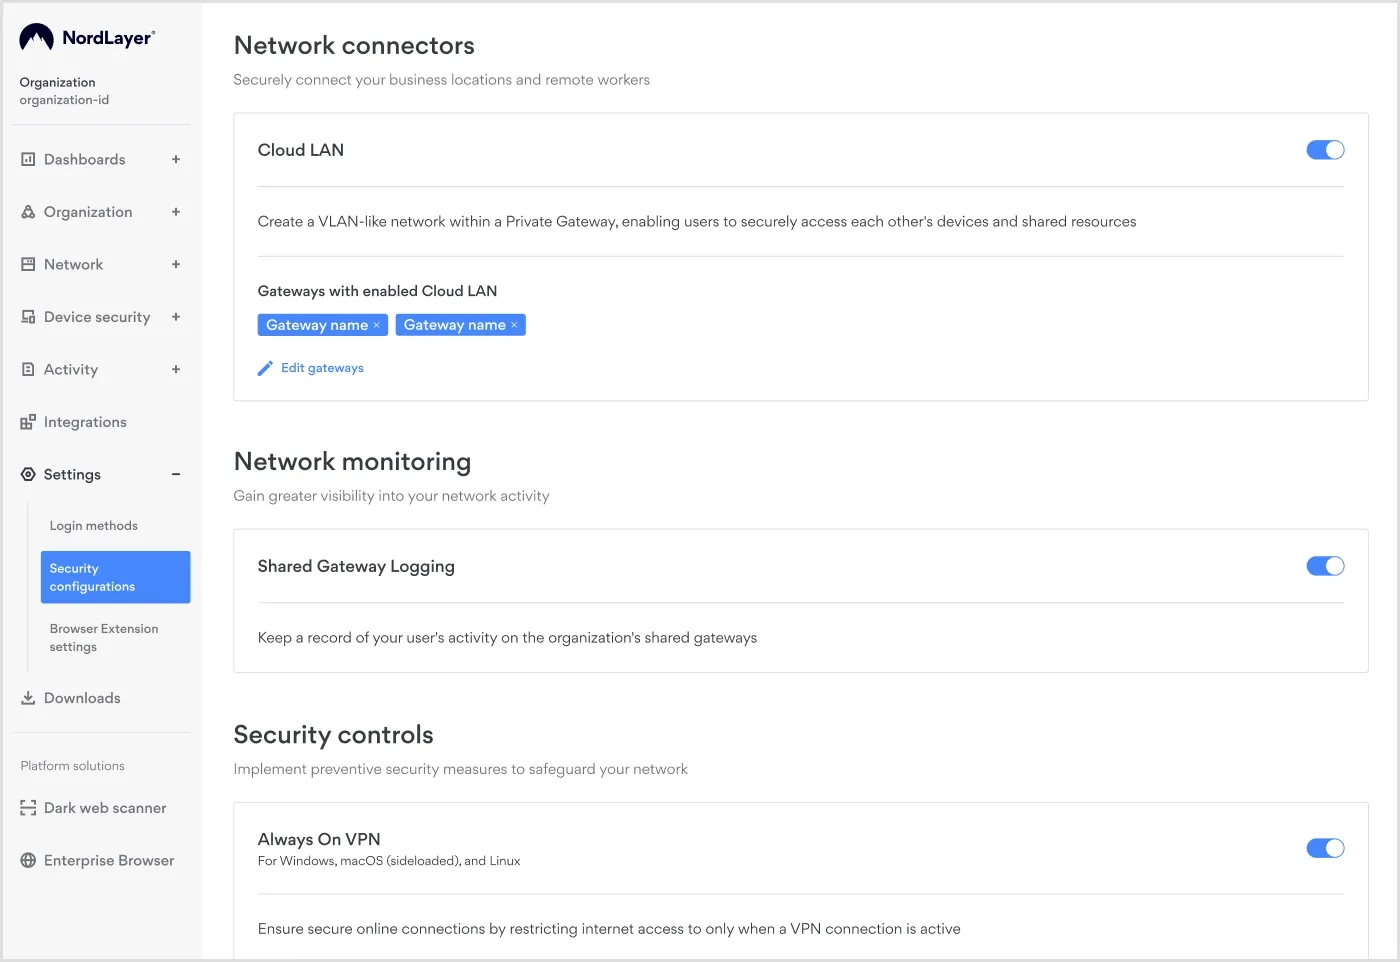This screenshot has width=1400, height=962.
Task: Click the Network sidebar icon
Action: coord(27,264)
